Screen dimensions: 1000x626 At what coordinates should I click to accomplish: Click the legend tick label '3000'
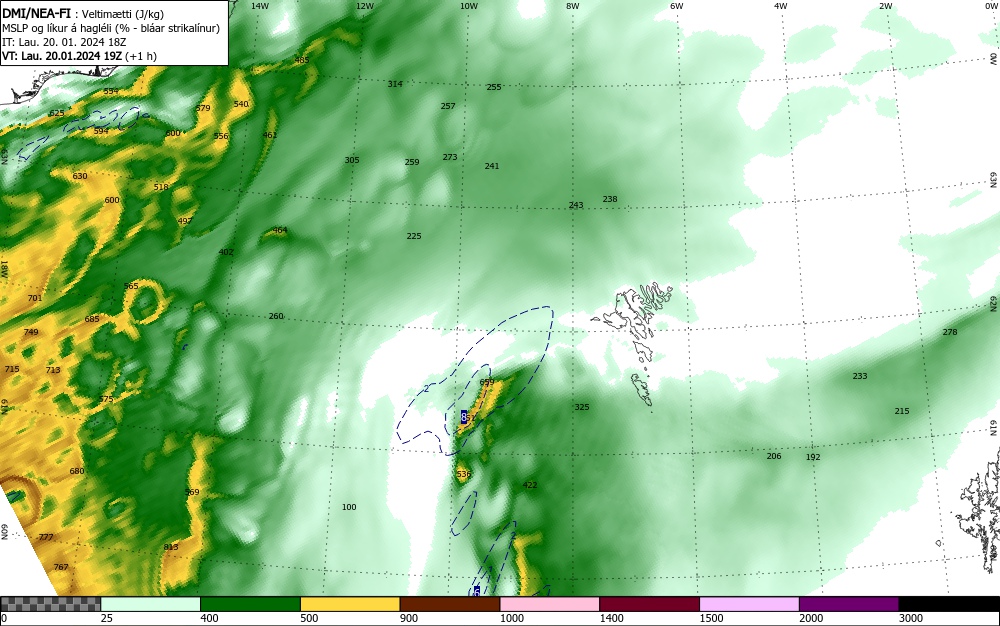tap(911, 618)
